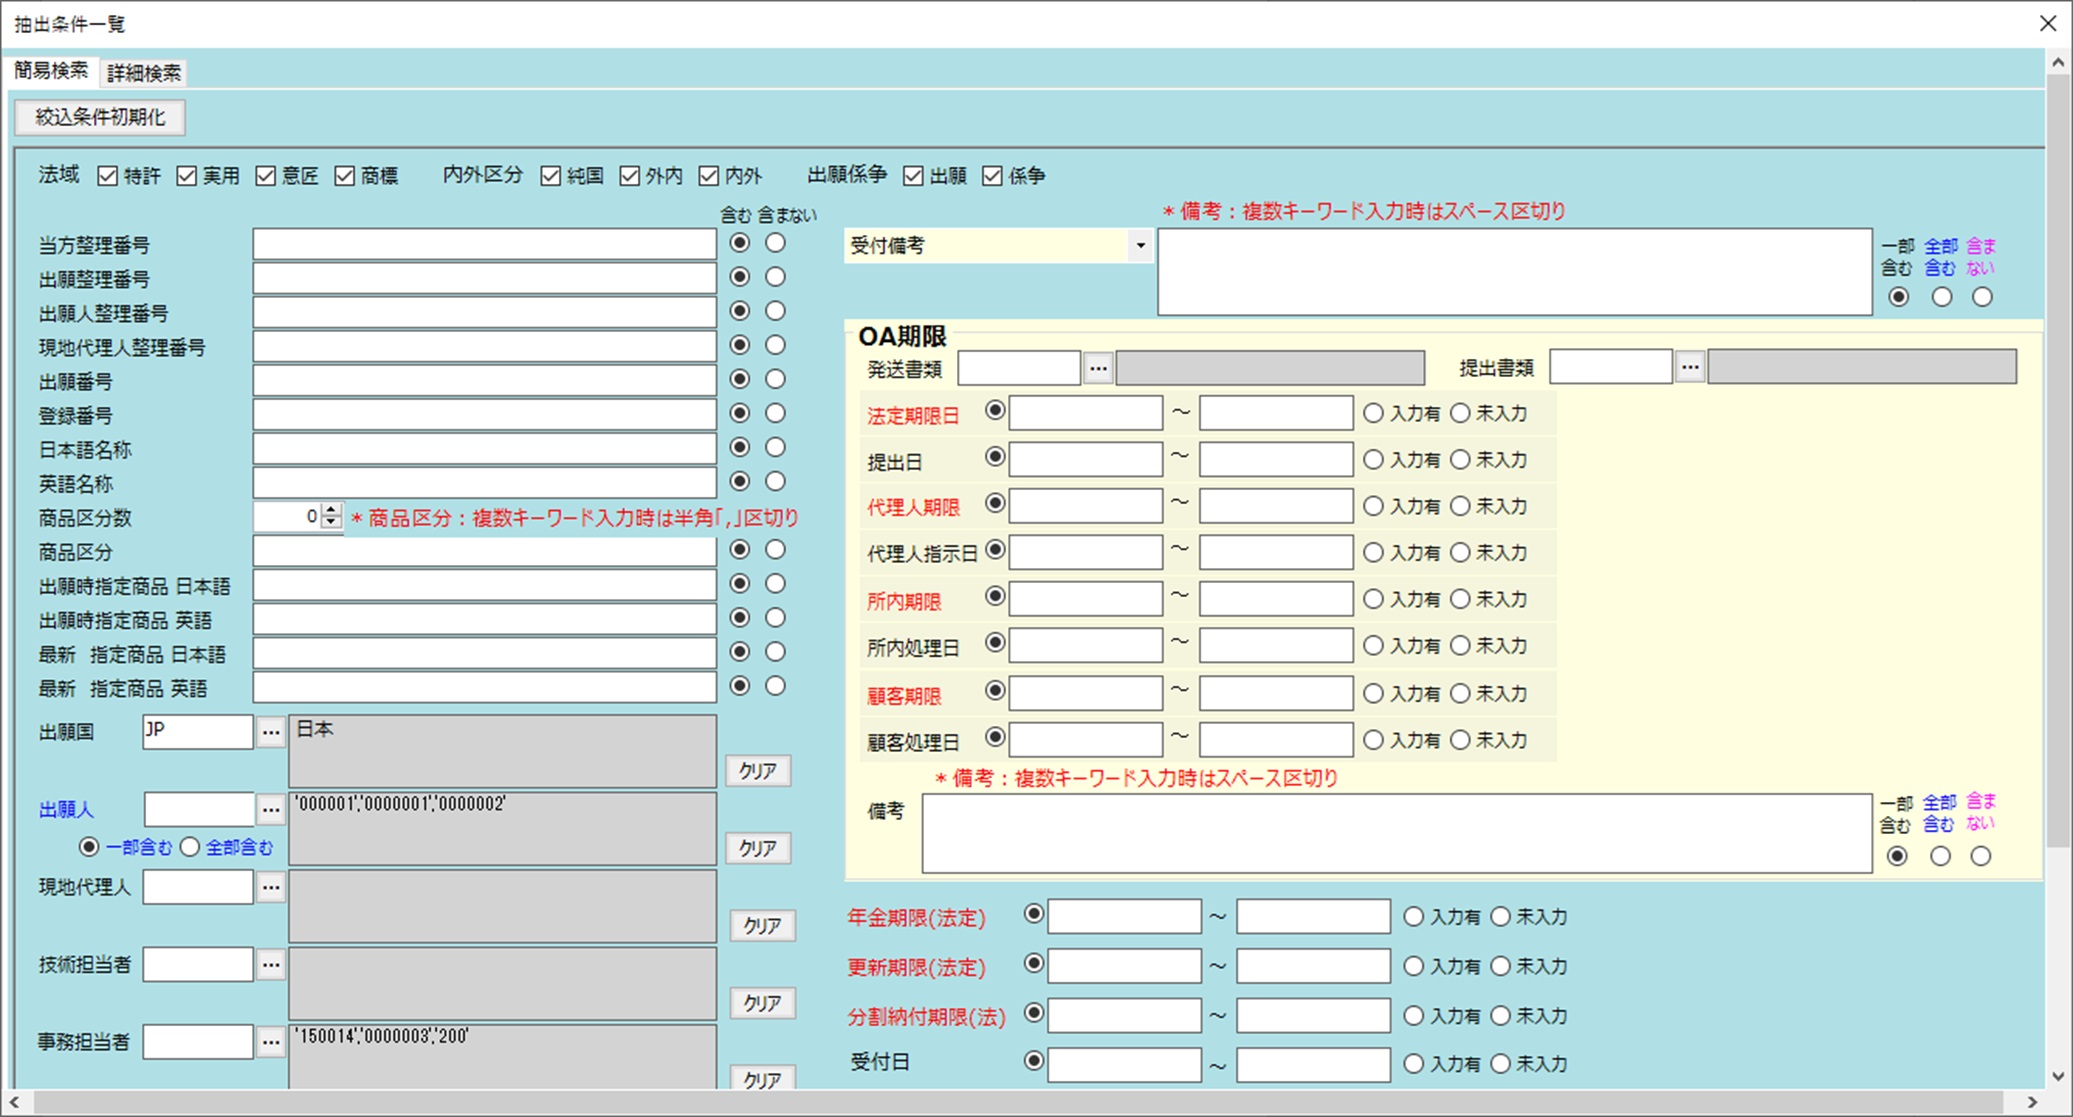Click the 法定期限日 start date field
The image size is (2073, 1117).
[x=1086, y=413]
